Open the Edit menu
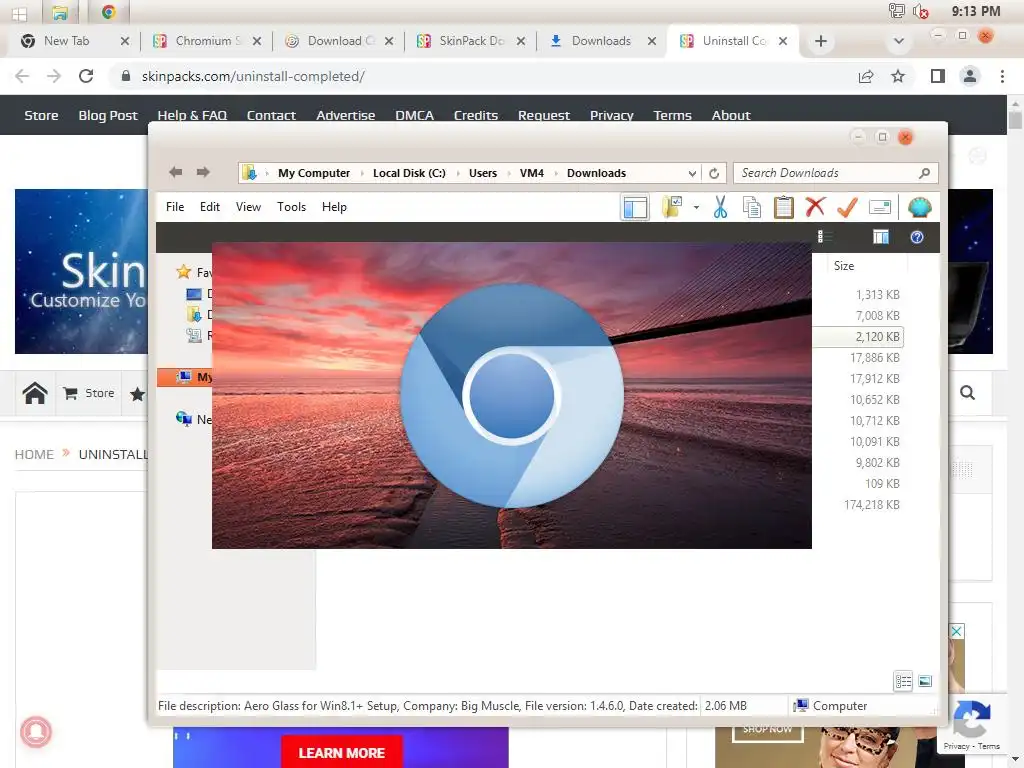Viewport: 1024px width, 768px height. click(x=210, y=207)
